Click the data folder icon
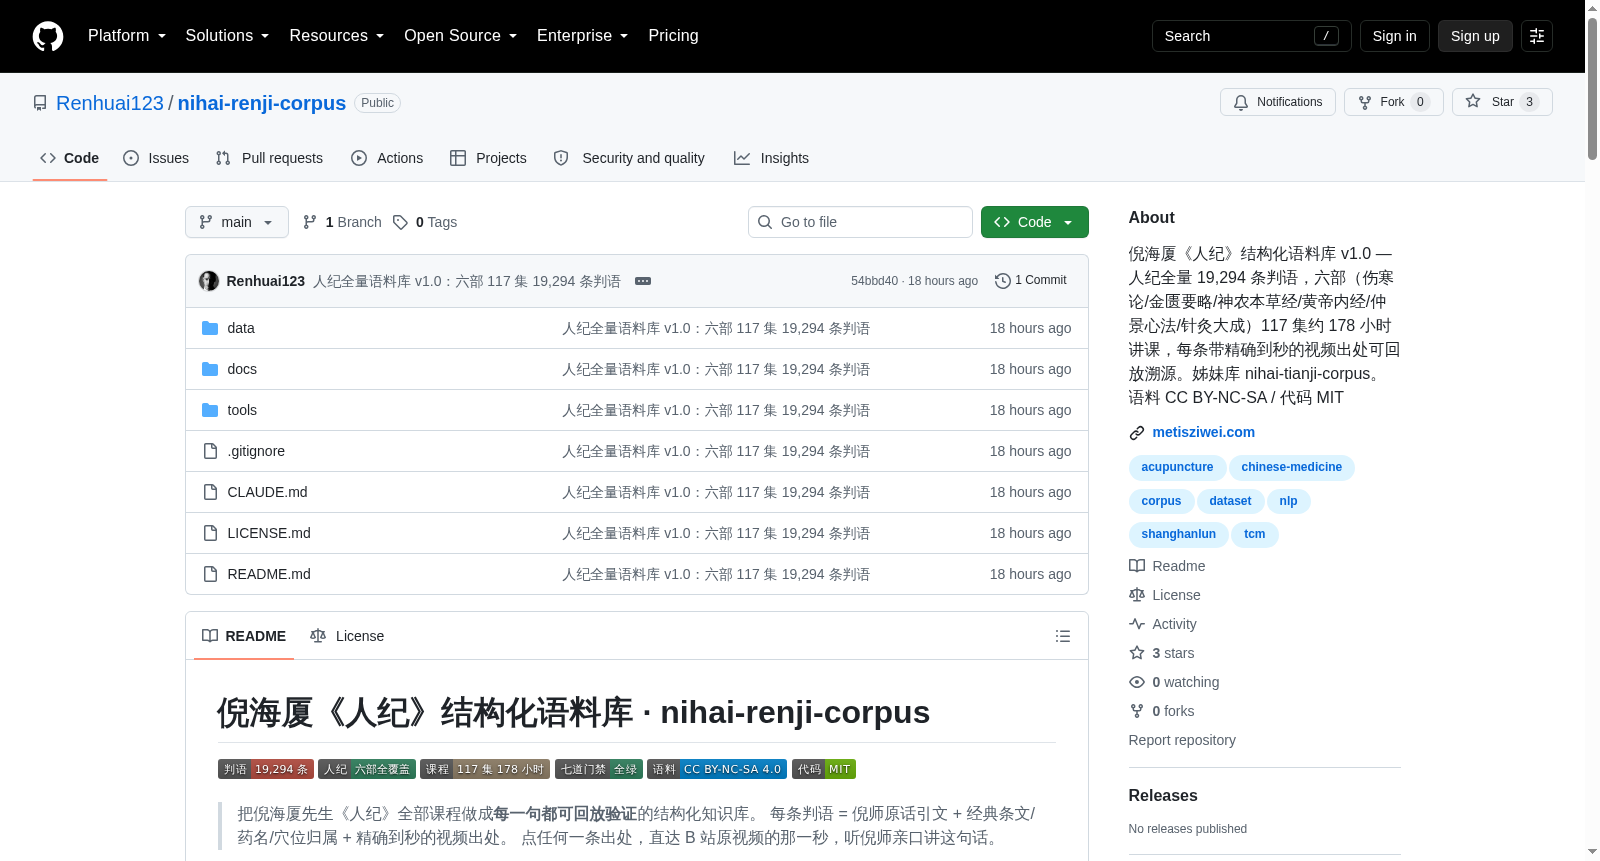Screen dimensions: 1600x861 pyautogui.click(x=210, y=328)
